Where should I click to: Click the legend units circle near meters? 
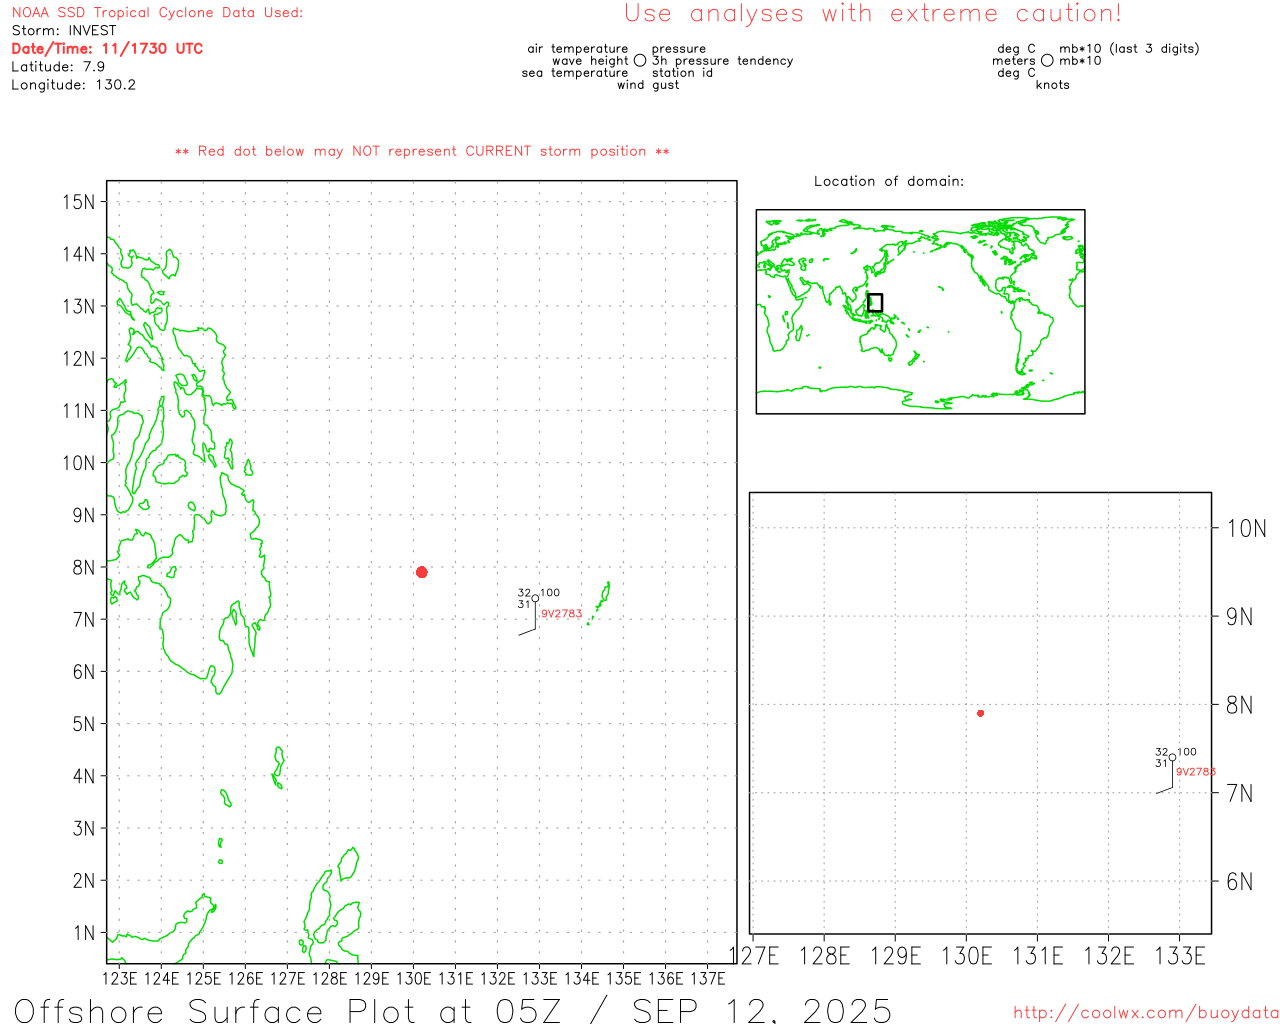pyautogui.click(x=1047, y=61)
